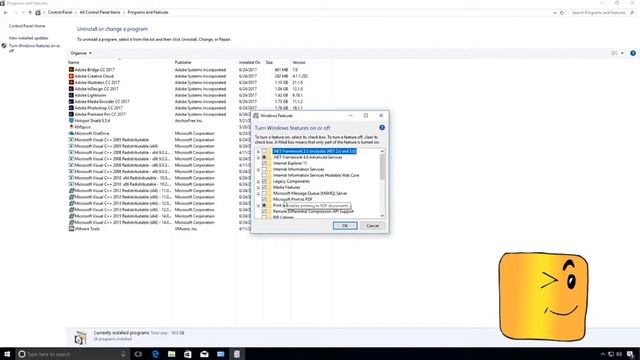Select the Hotspot Shield program icon
Viewport: 640px width, 360px height.
[x=71, y=120]
